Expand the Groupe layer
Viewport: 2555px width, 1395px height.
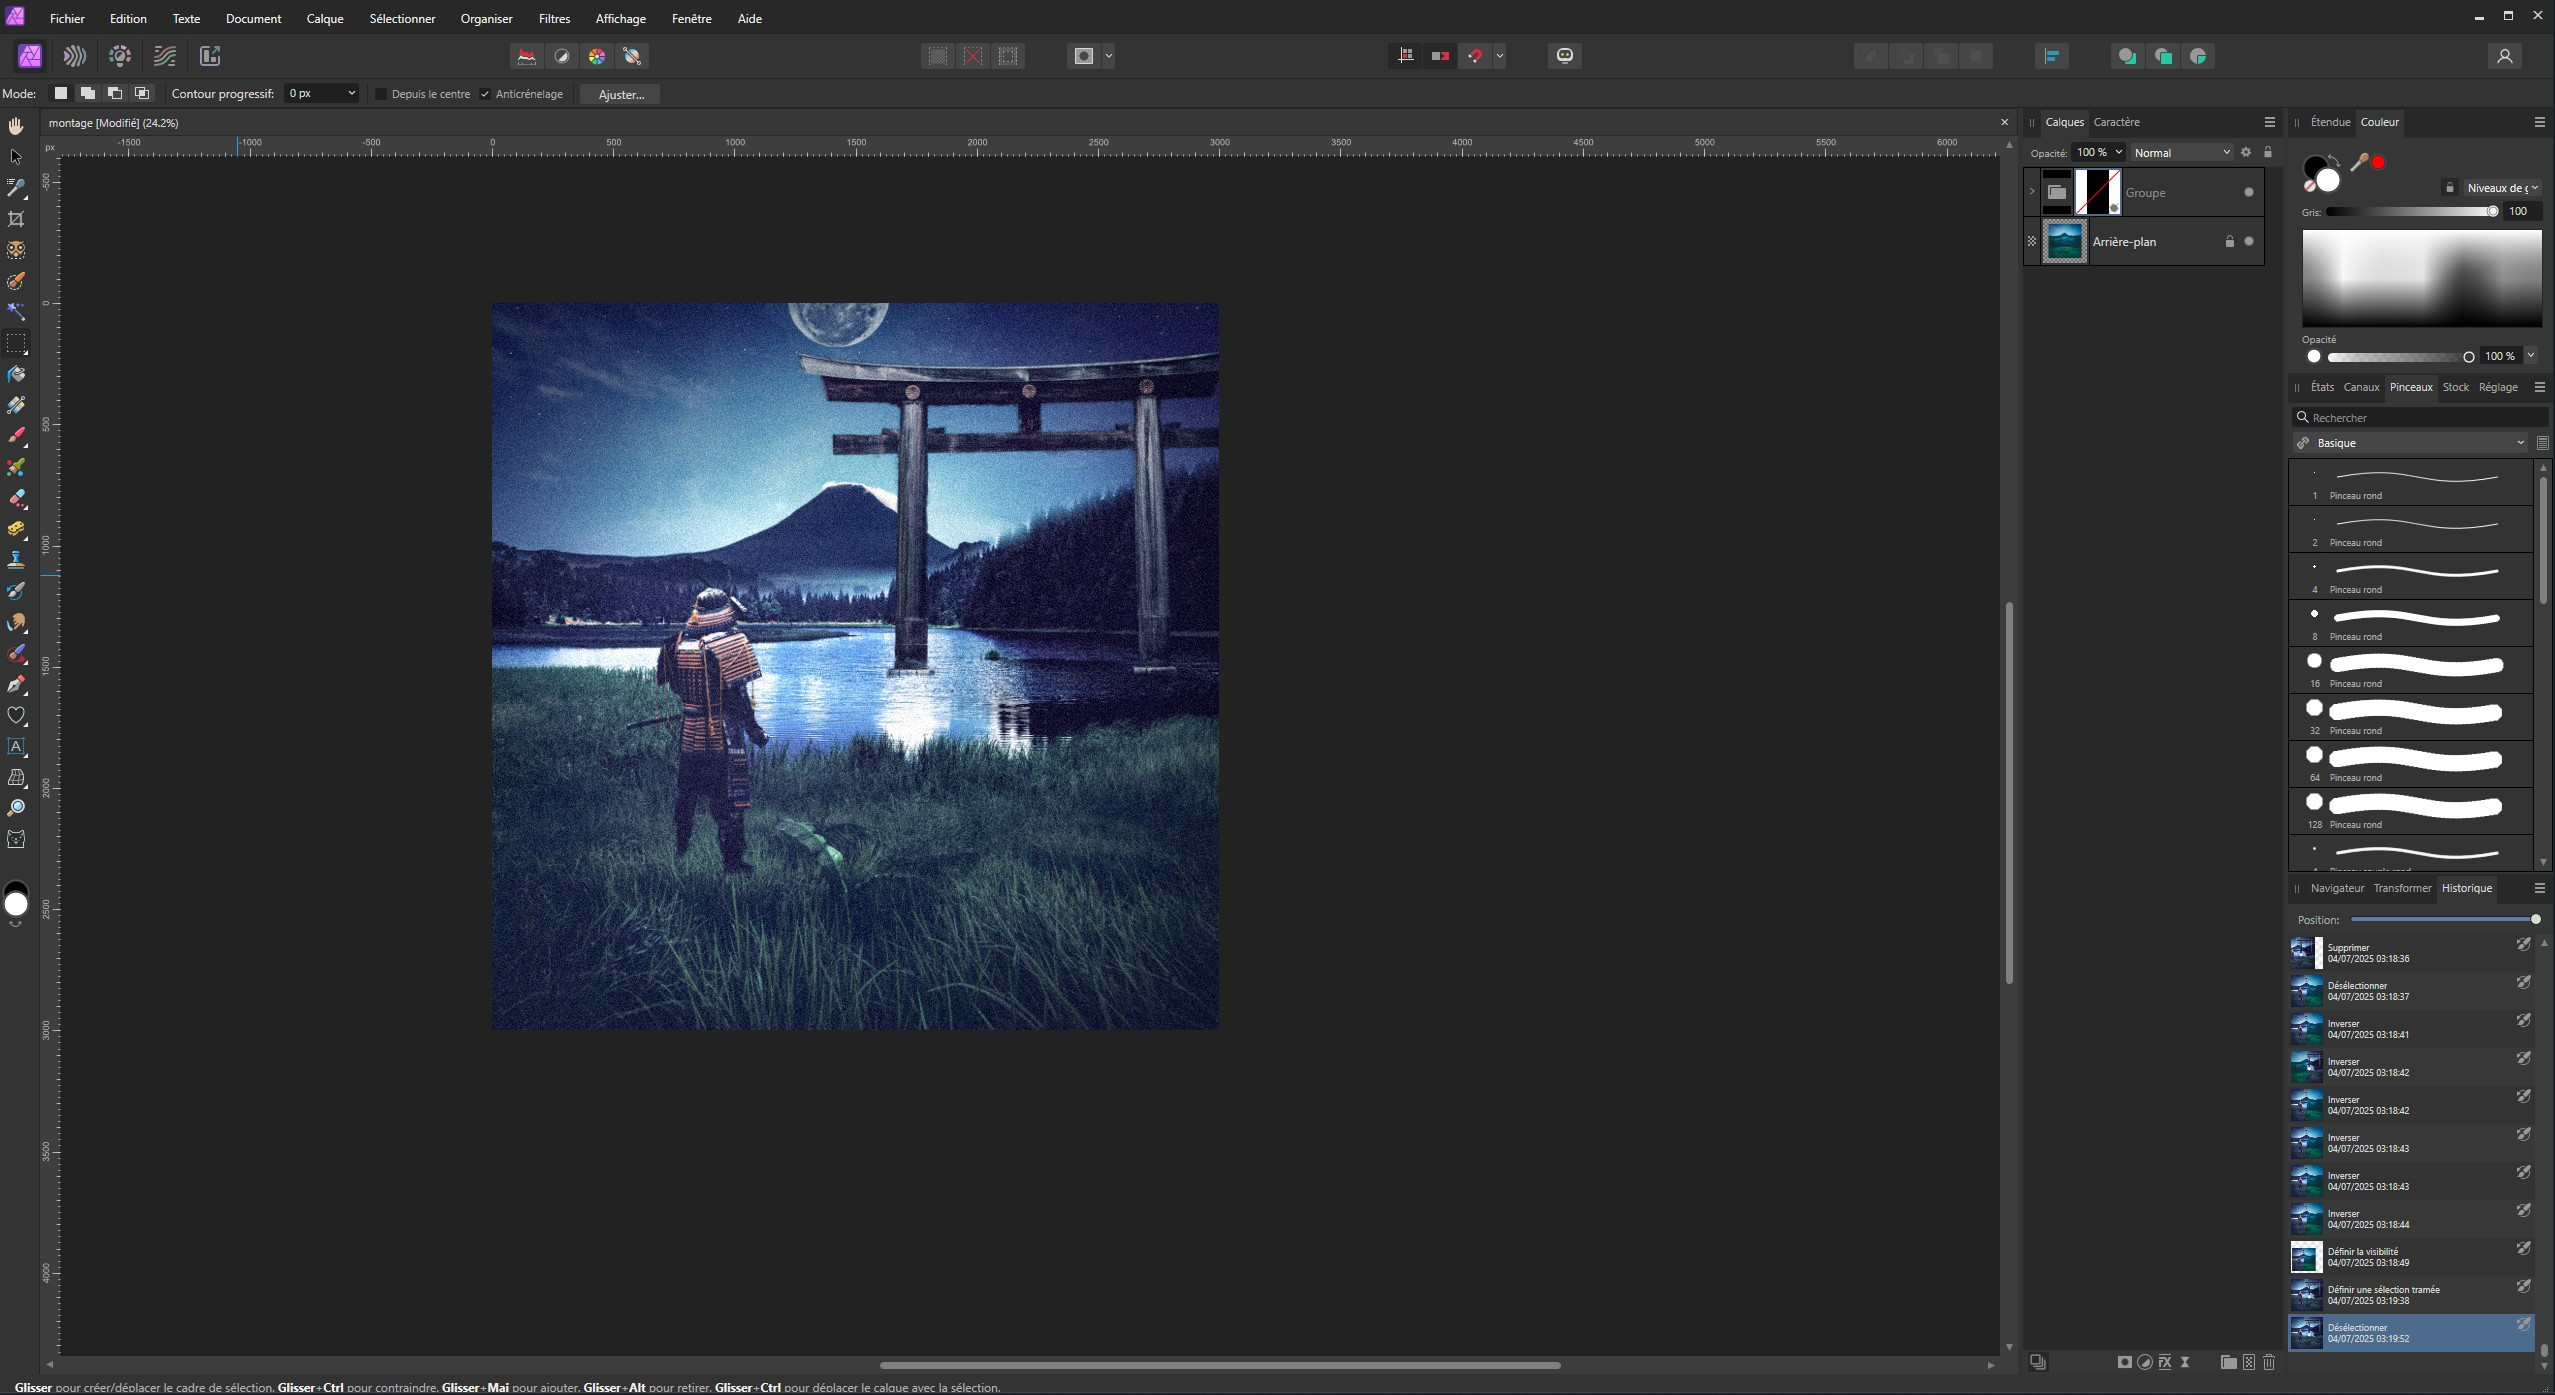click(x=2031, y=191)
